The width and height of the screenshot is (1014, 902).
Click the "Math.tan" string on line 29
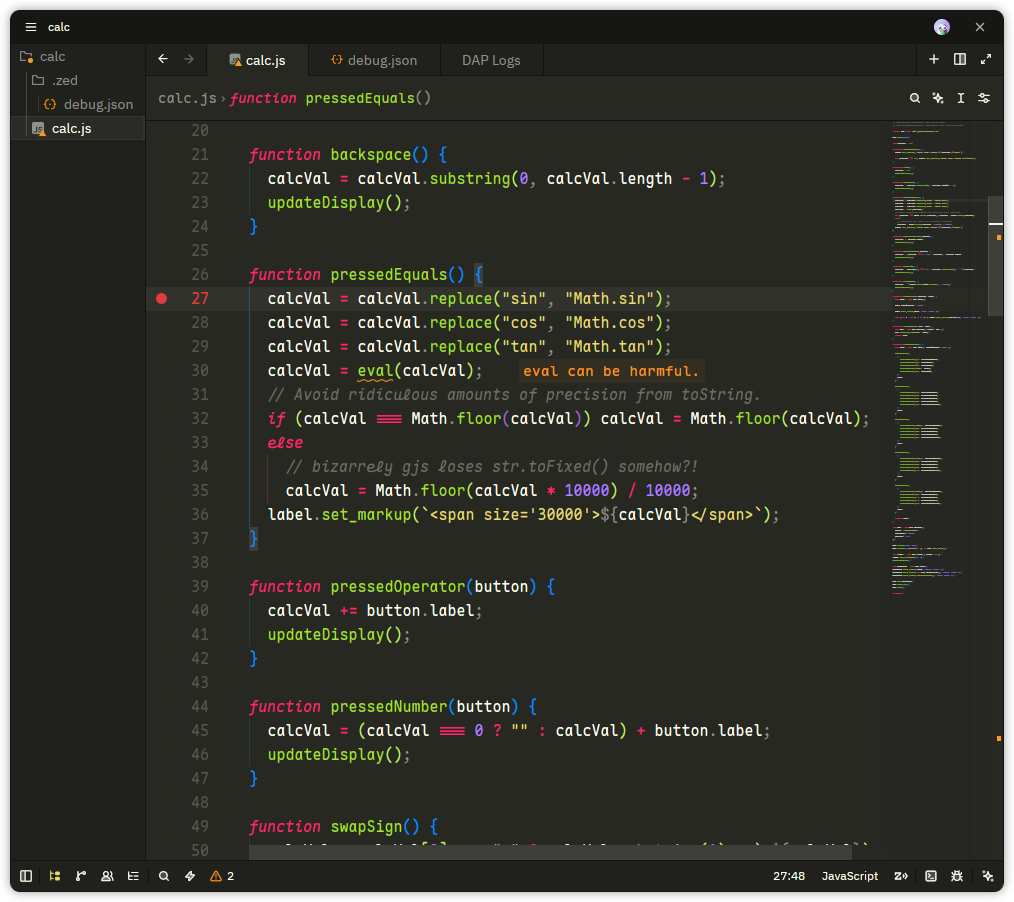click(x=609, y=347)
